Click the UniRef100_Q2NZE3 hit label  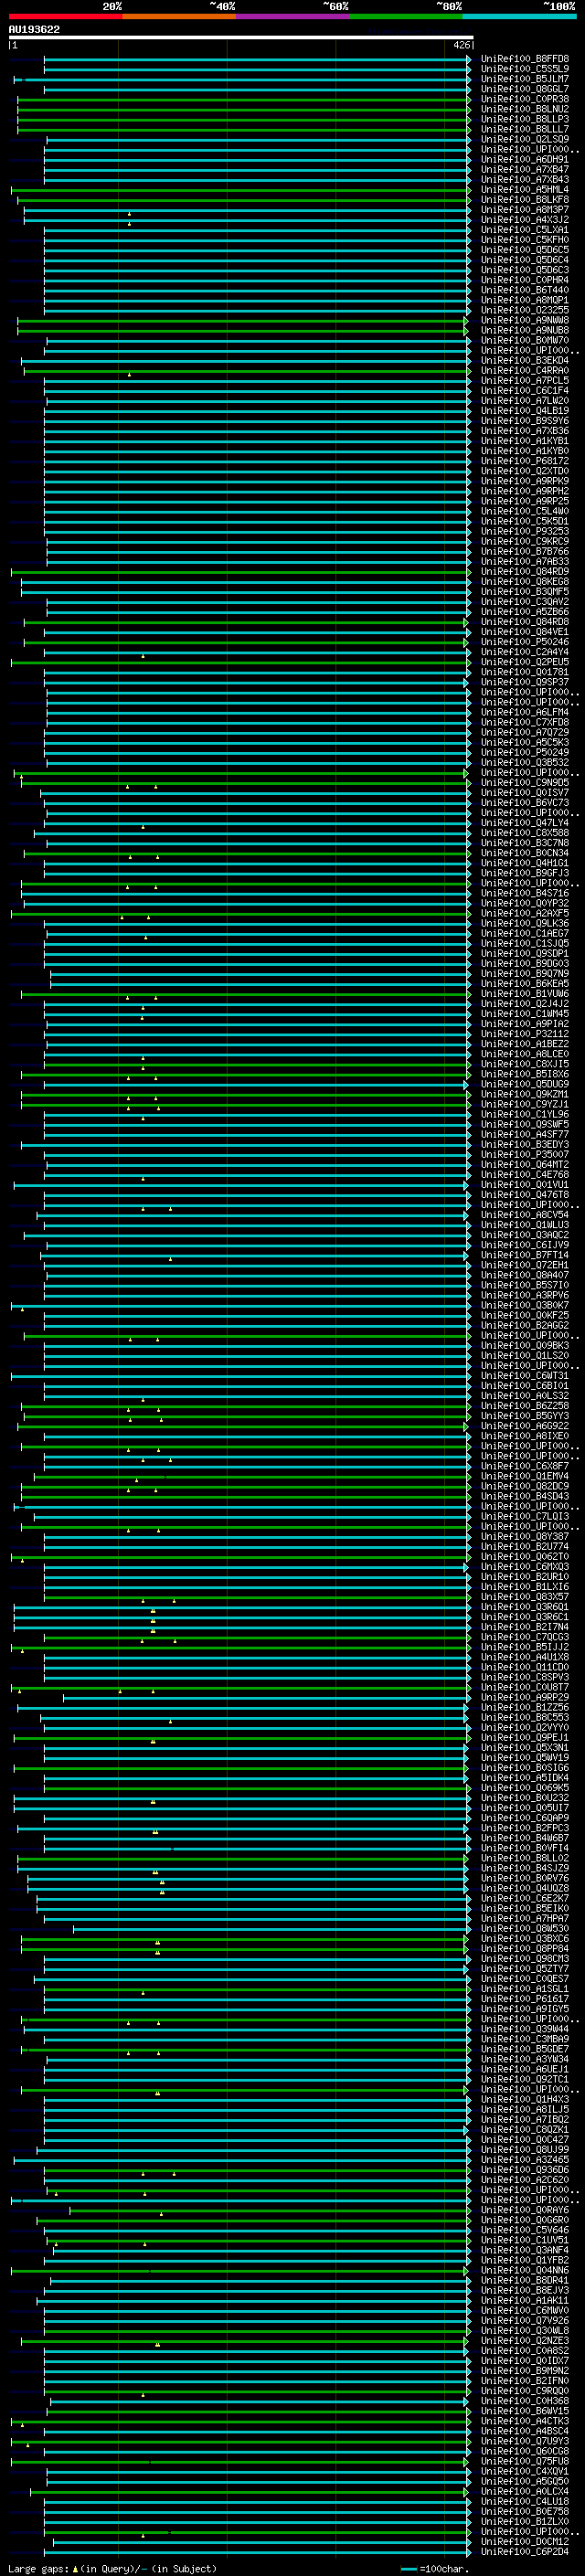pos(524,2341)
